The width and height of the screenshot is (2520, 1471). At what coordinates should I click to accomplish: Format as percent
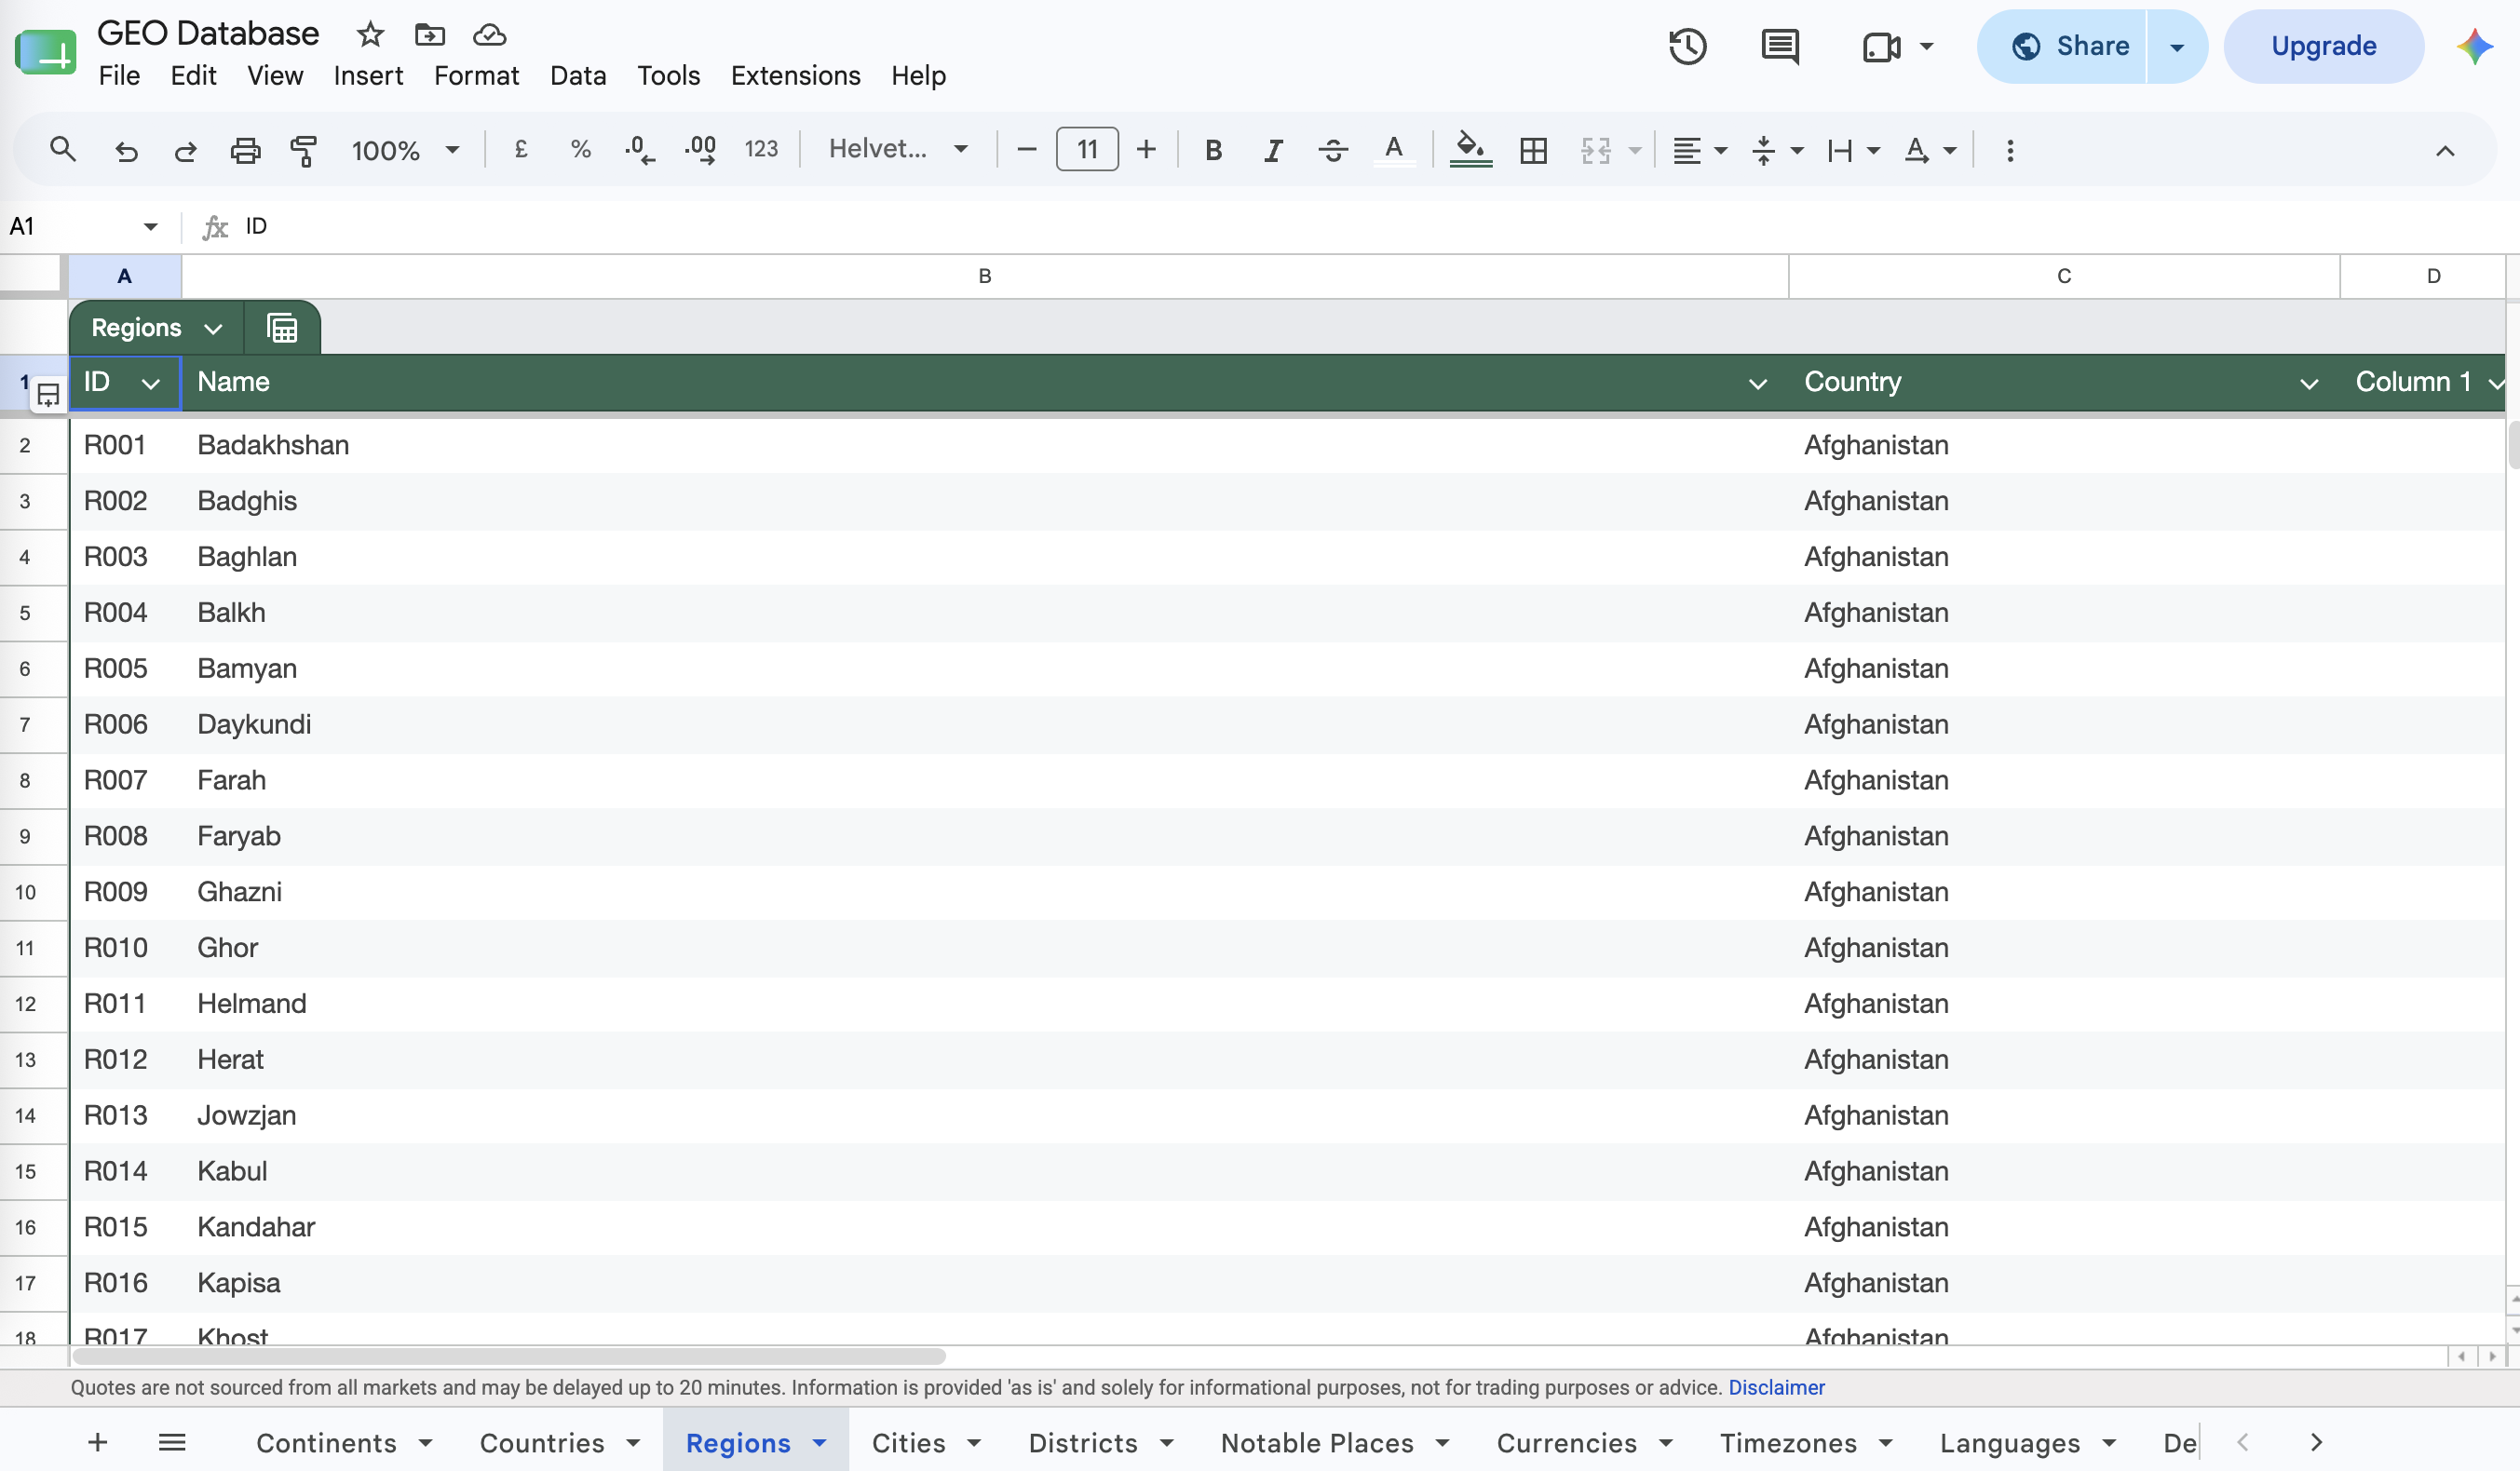(x=580, y=150)
